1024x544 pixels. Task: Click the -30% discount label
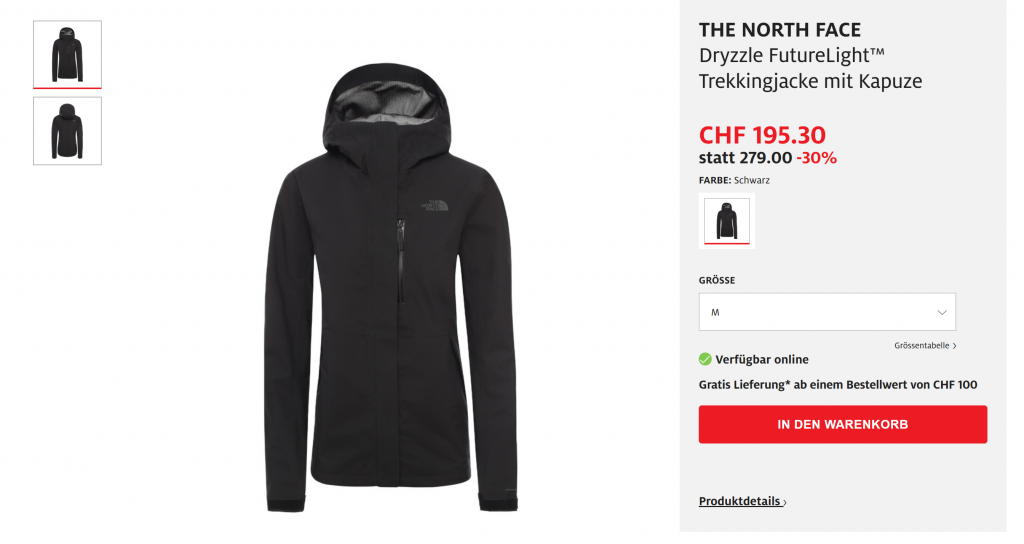816,158
